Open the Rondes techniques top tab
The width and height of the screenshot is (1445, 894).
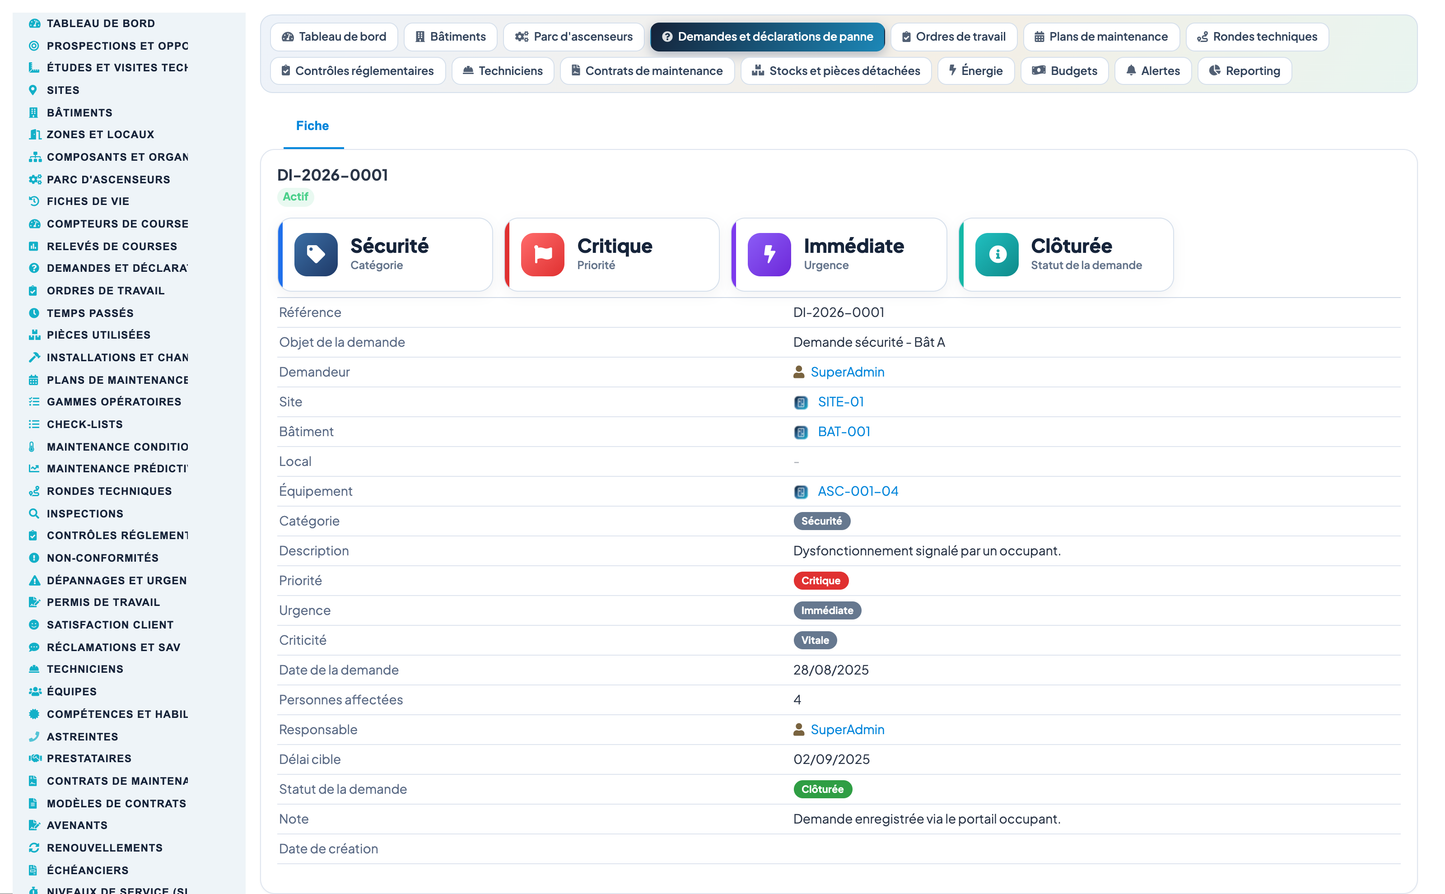[1257, 37]
